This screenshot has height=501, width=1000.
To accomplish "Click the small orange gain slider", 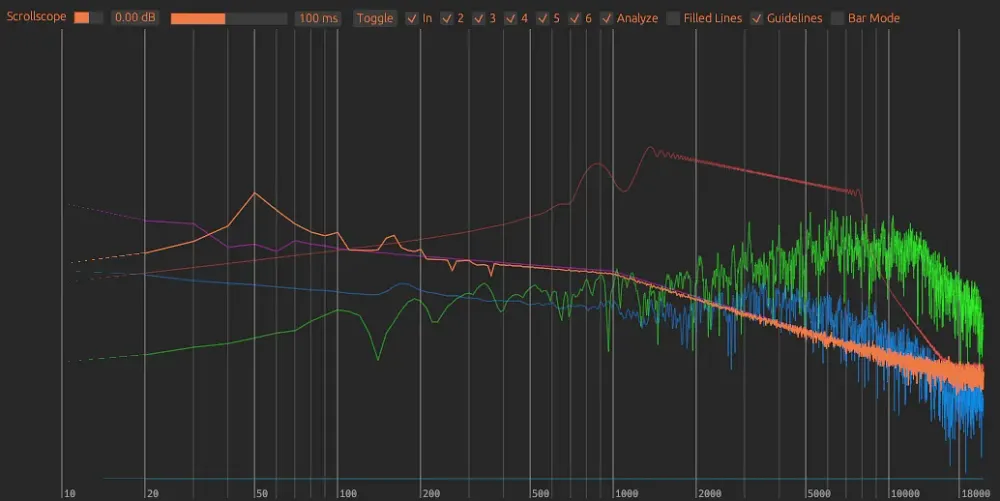I will pos(88,18).
